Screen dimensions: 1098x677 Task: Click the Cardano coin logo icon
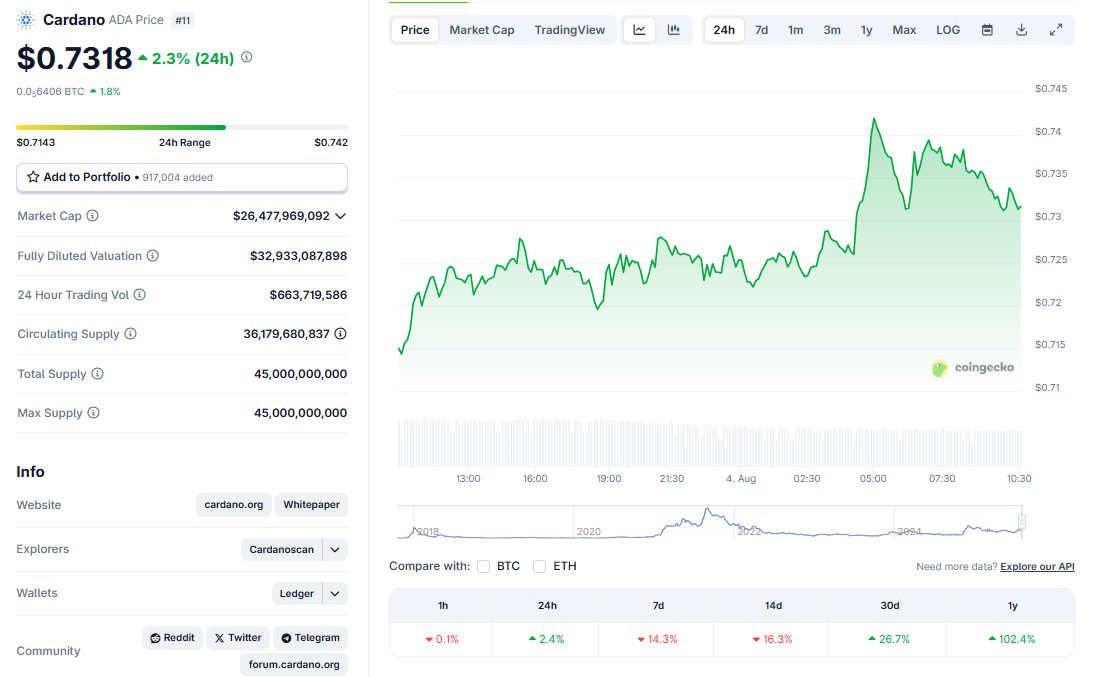tap(26, 20)
